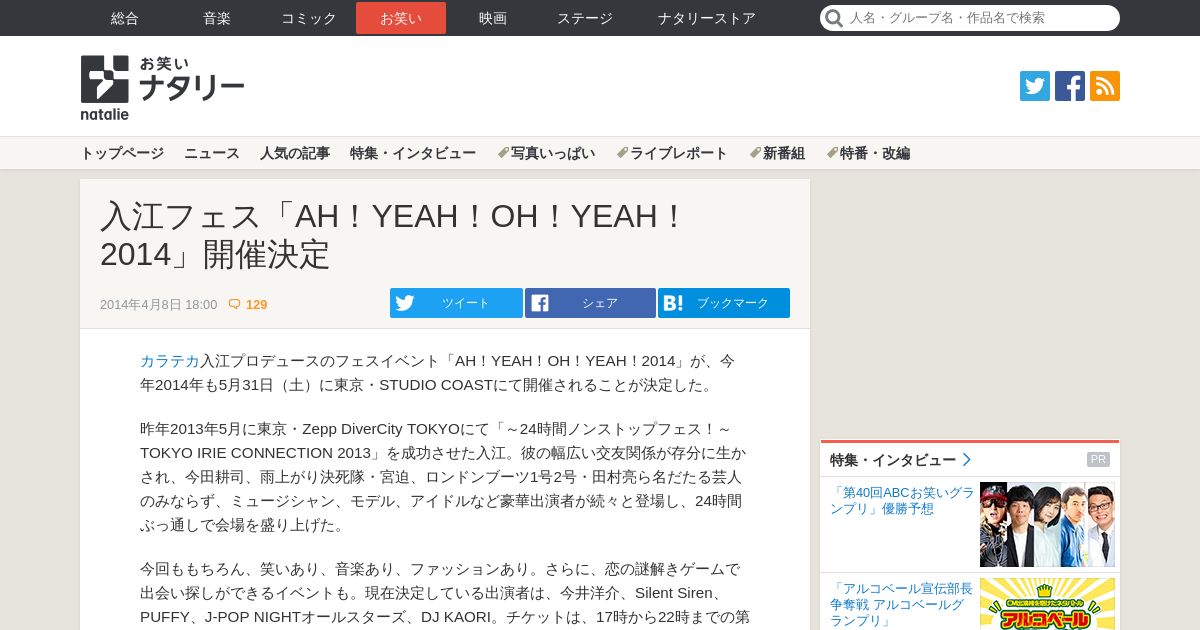Select the 映画 tab
Screen dimensions: 1200x630
(493, 18)
